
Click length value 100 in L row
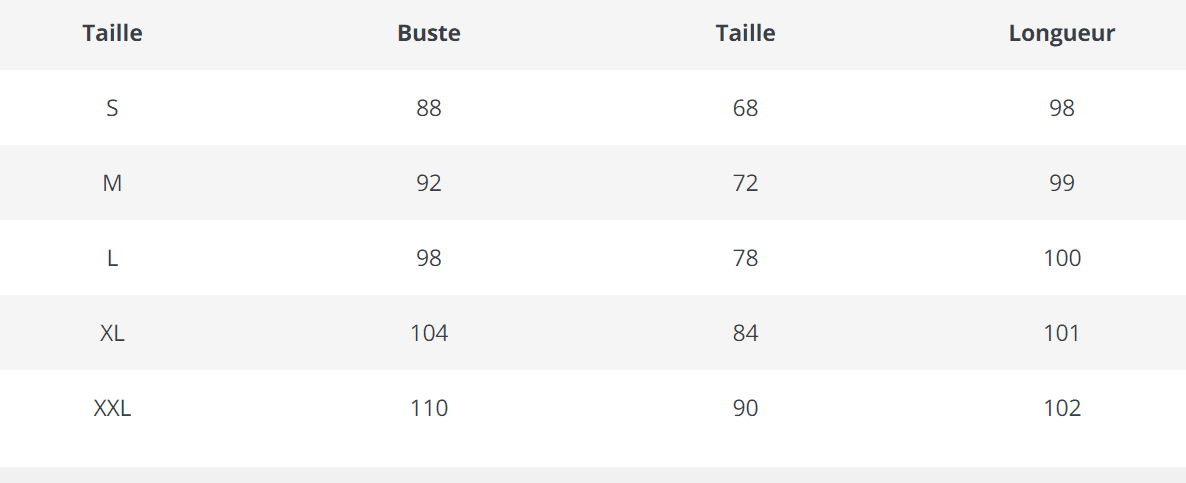[x=1062, y=258]
